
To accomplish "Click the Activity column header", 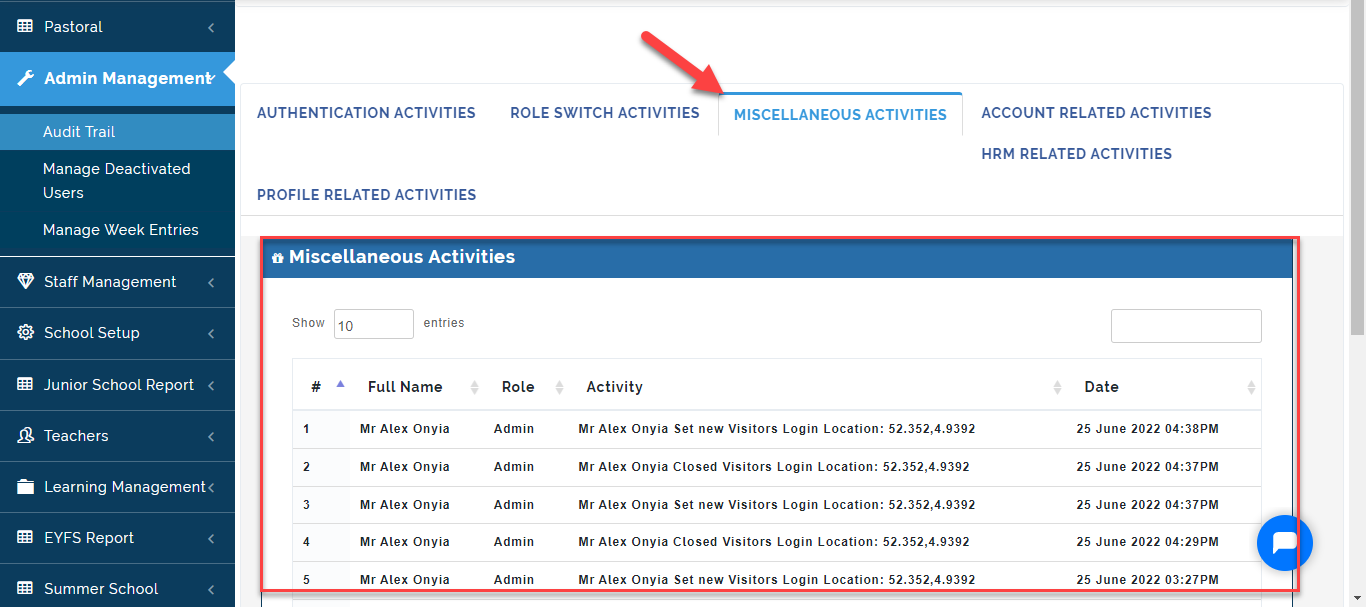I will (x=614, y=387).
